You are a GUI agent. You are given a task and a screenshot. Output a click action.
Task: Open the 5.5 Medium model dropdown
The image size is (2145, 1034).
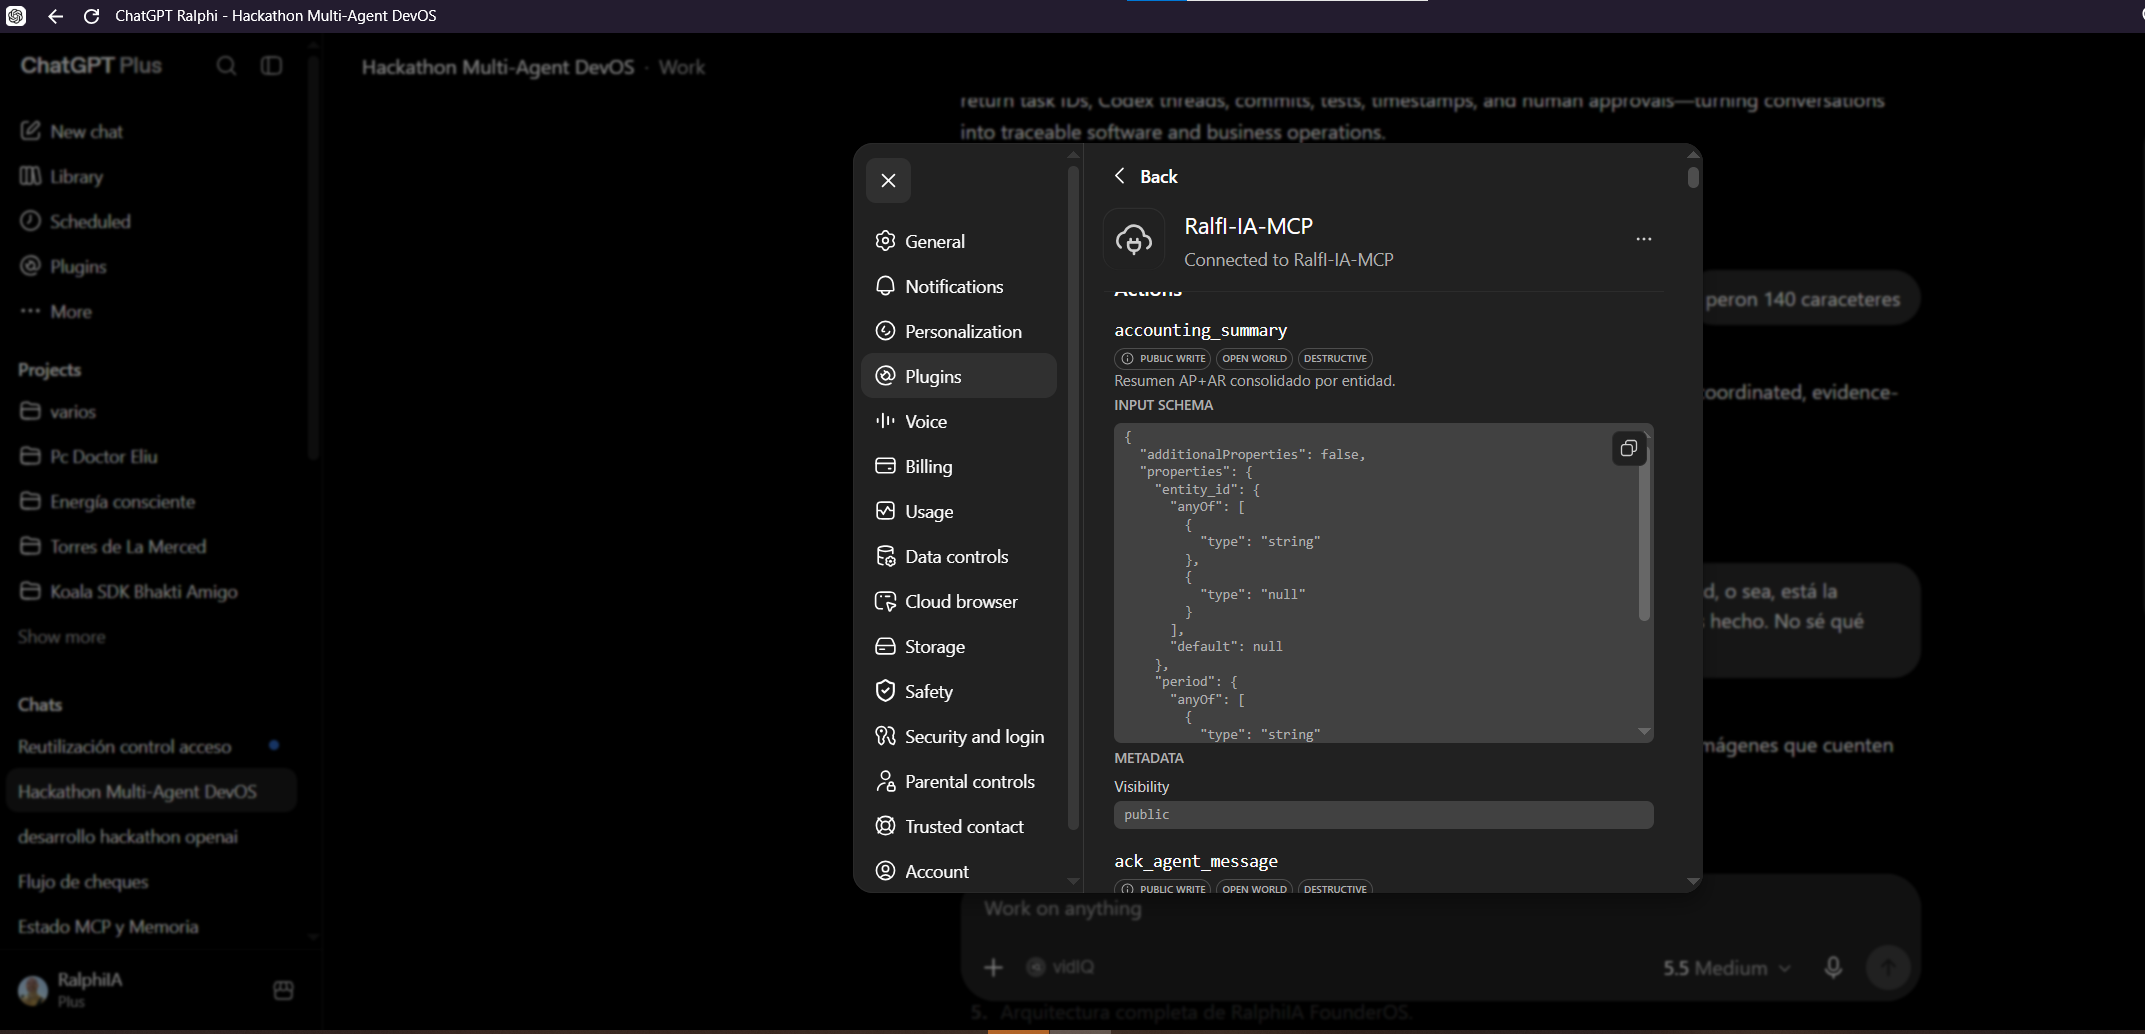pos(1726,968)
